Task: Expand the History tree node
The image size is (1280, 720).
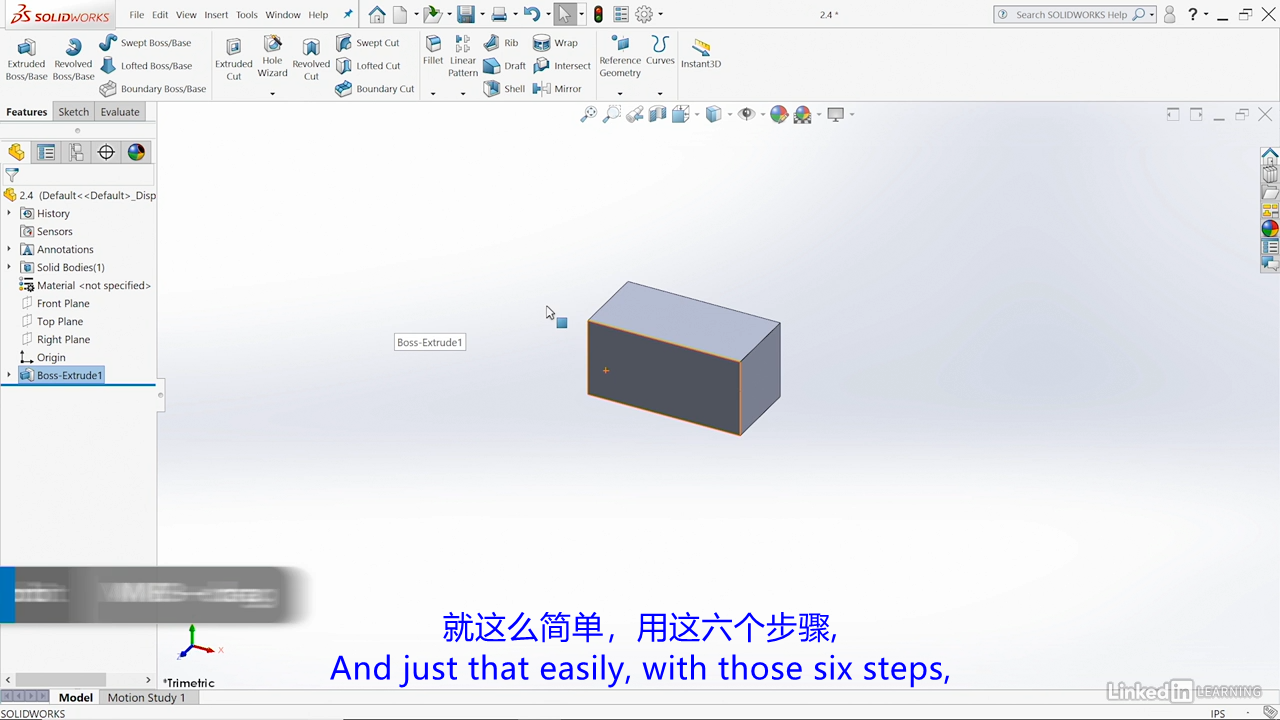Action: pyautogui.click(x=9, y=213)
